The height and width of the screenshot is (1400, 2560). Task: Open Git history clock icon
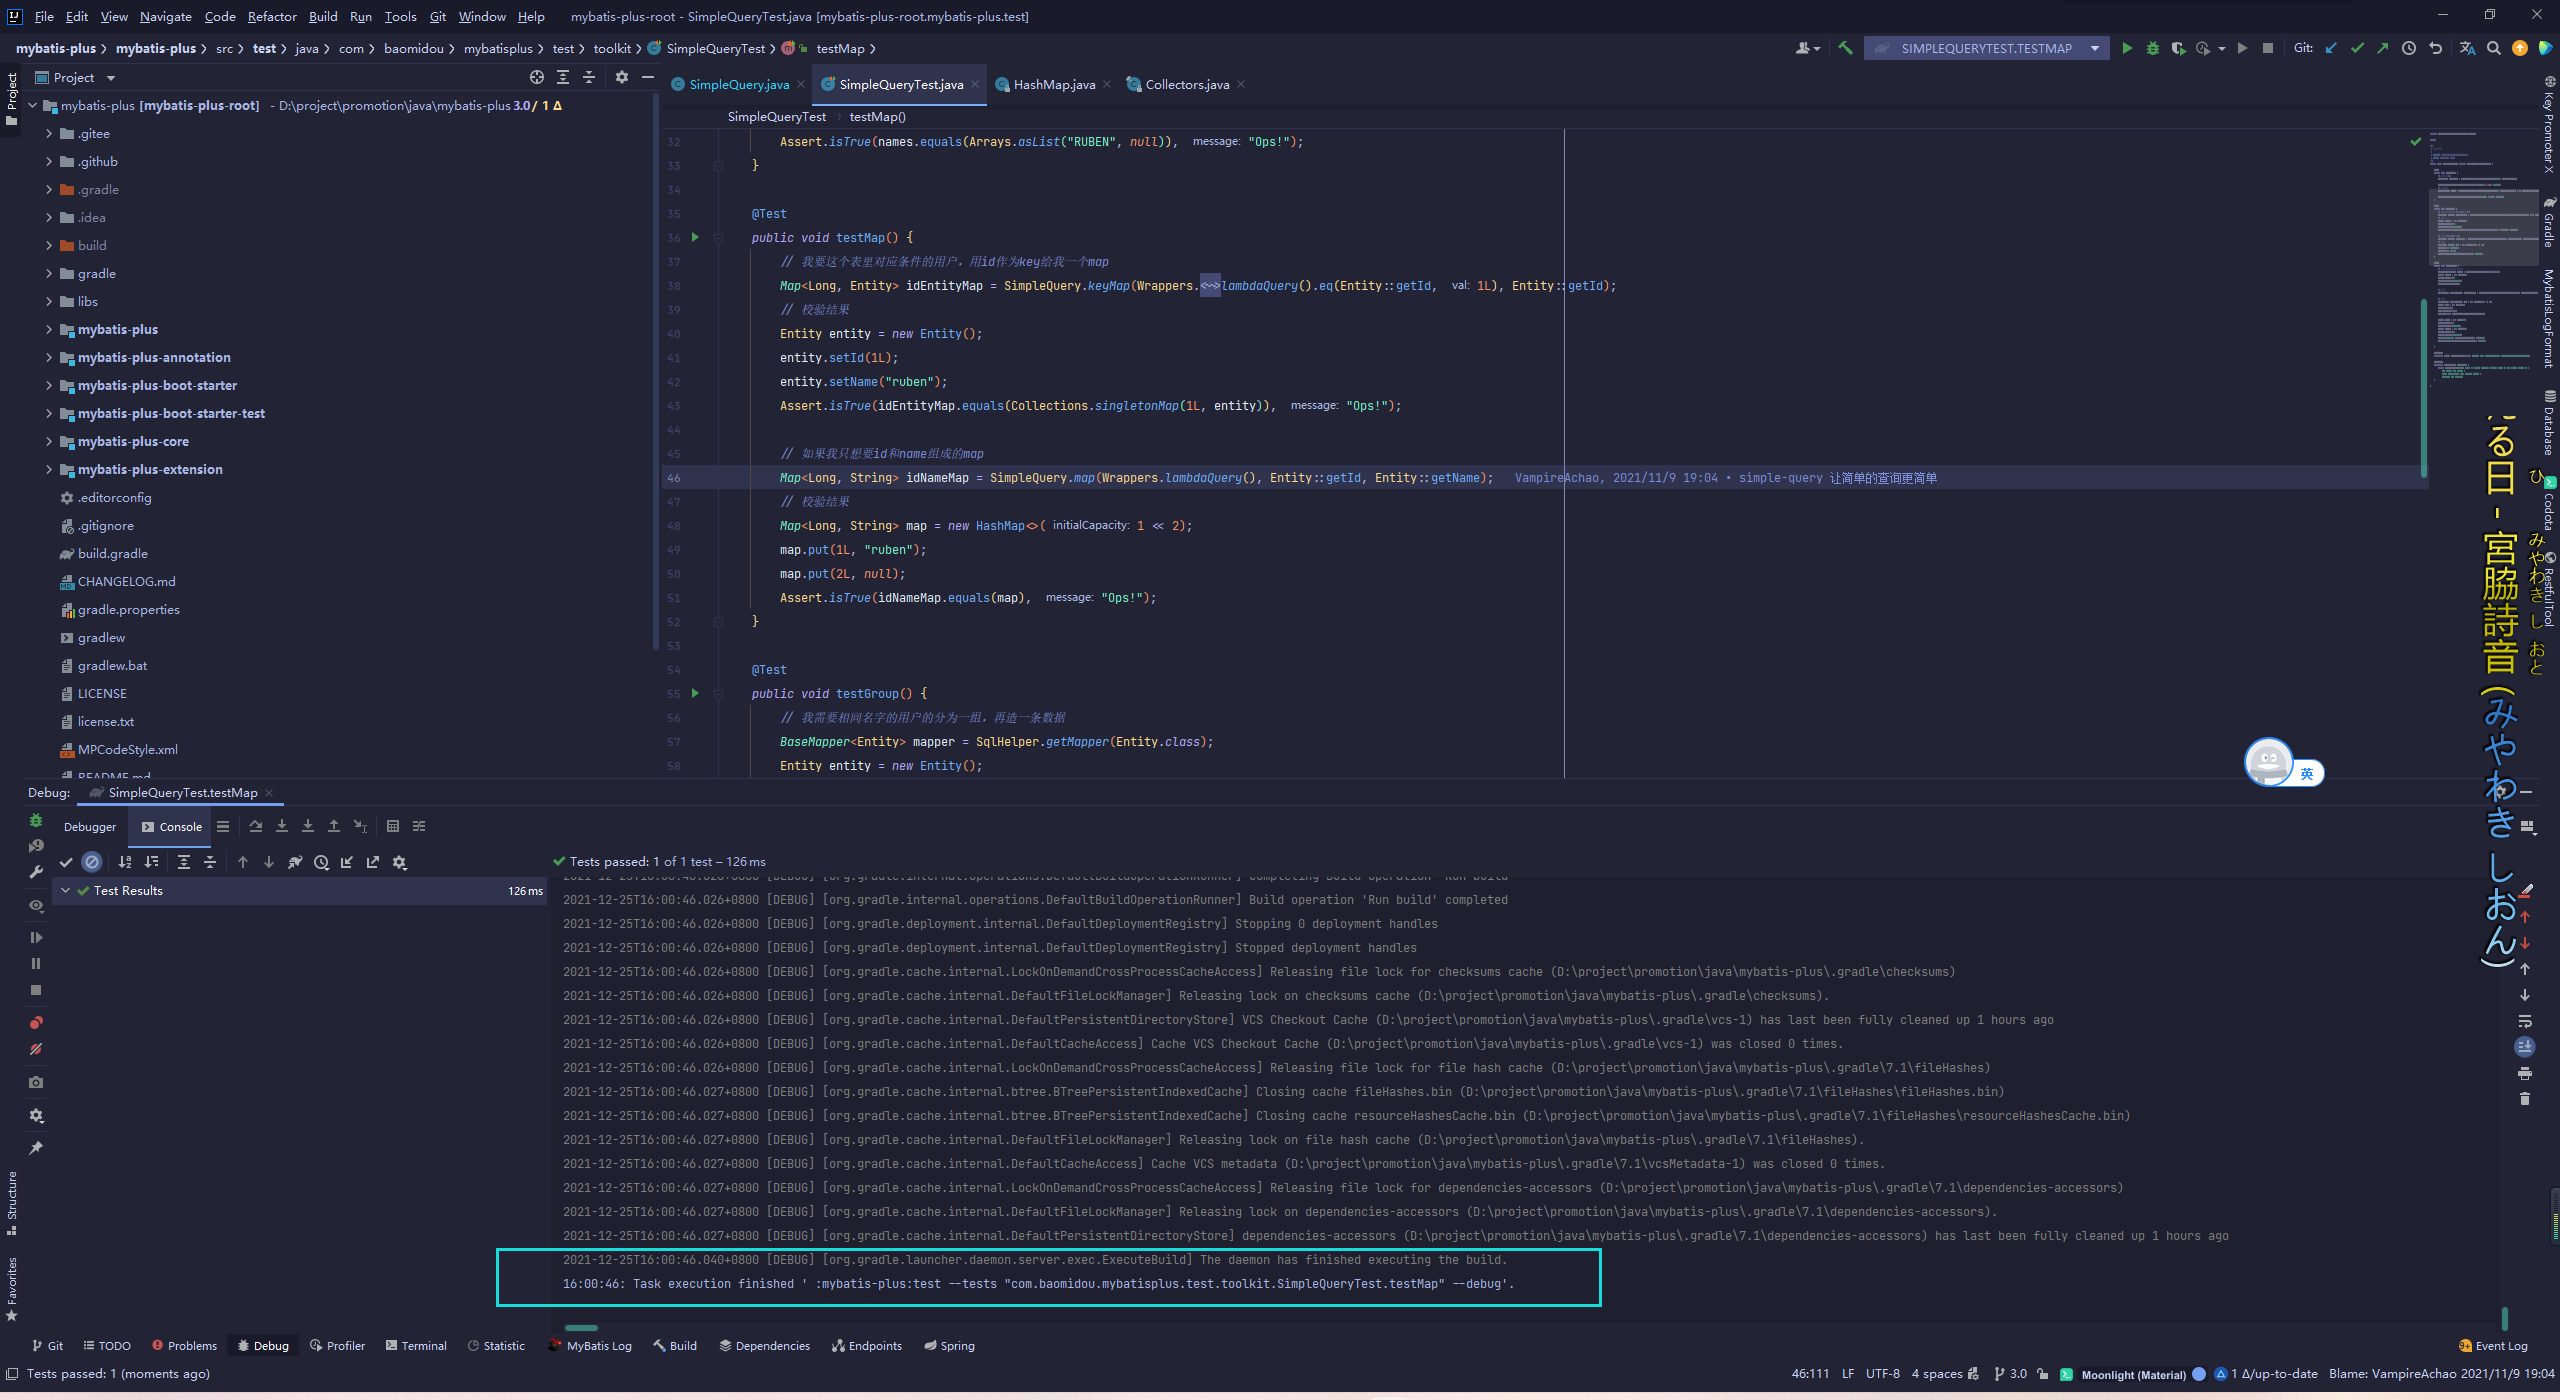click(x=2409, y=48)
